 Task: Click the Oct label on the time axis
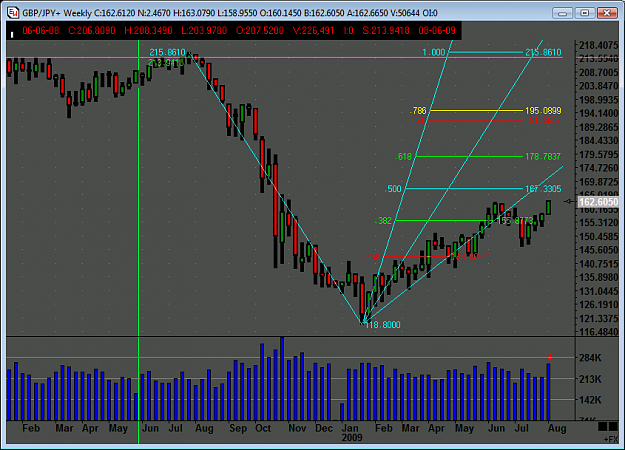point(263,428)
